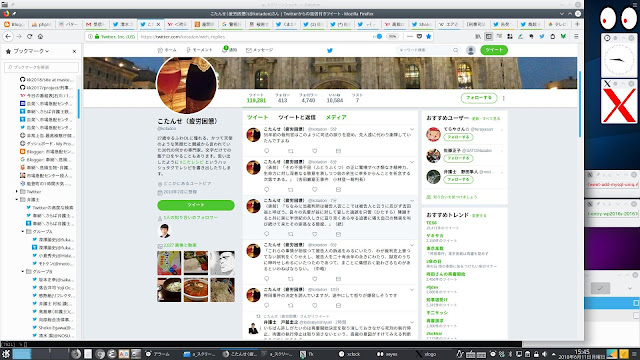Click the Firefox reload page icon
Screen dimensions: 640x360
coord(29,36)
